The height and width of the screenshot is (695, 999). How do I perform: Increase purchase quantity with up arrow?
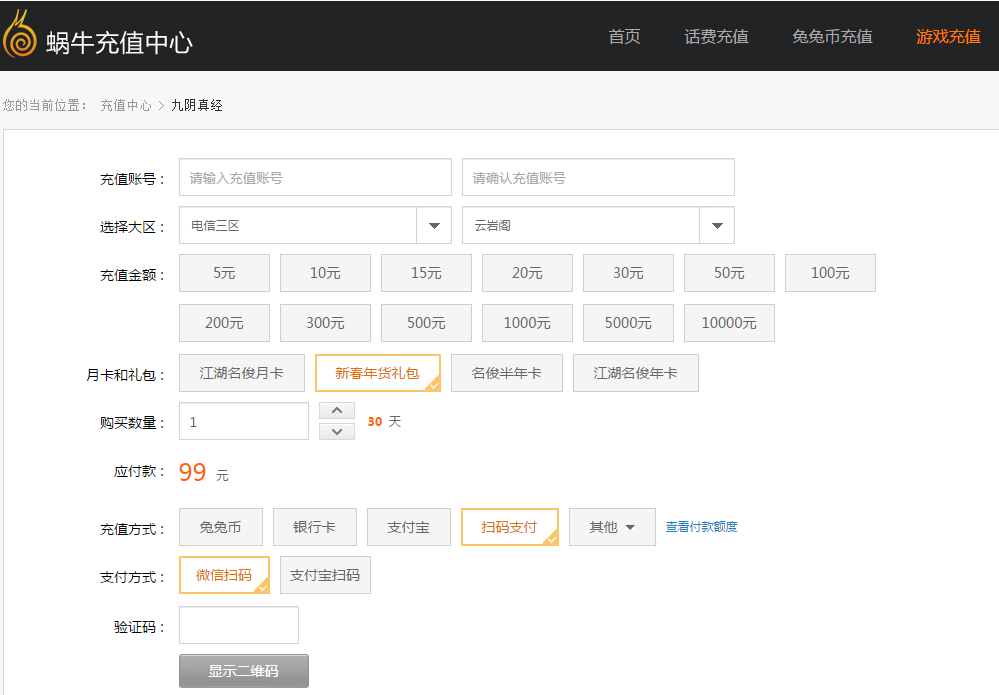pyautogui.click(x=337, y=411)
